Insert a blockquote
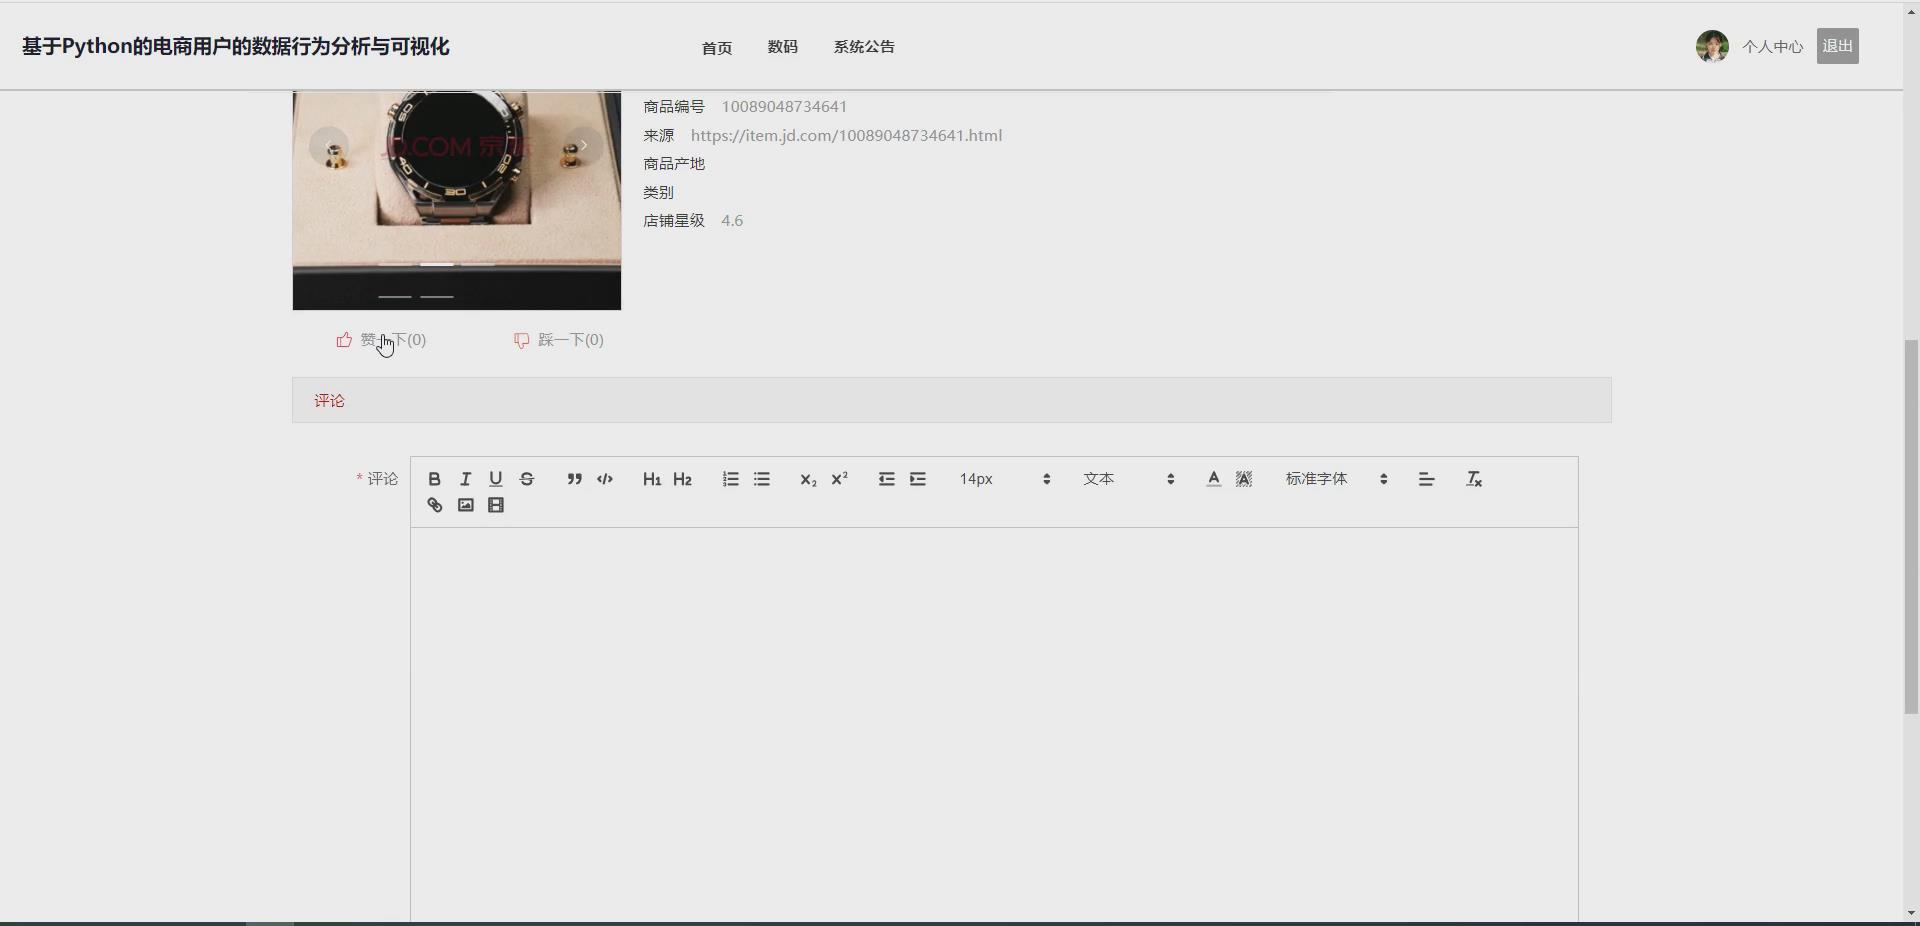Screen dimensions: 1920x926 pos(574,479)
